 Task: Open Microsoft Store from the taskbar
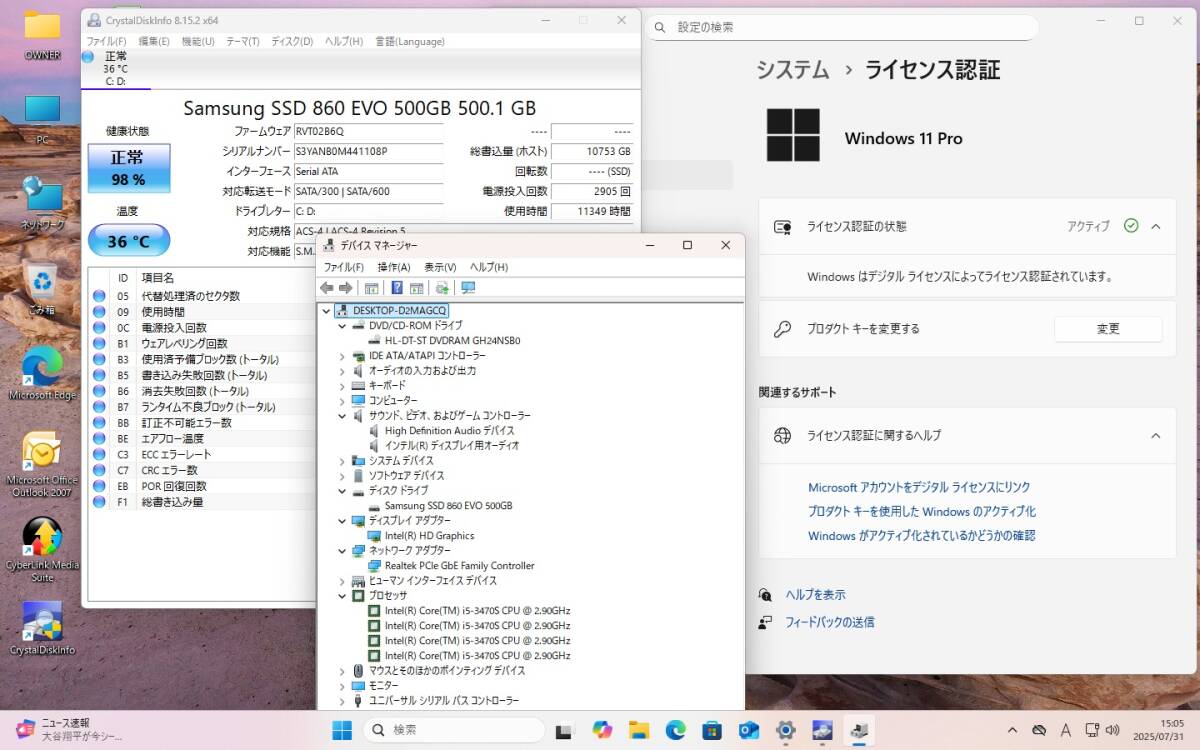coord(712,730)
